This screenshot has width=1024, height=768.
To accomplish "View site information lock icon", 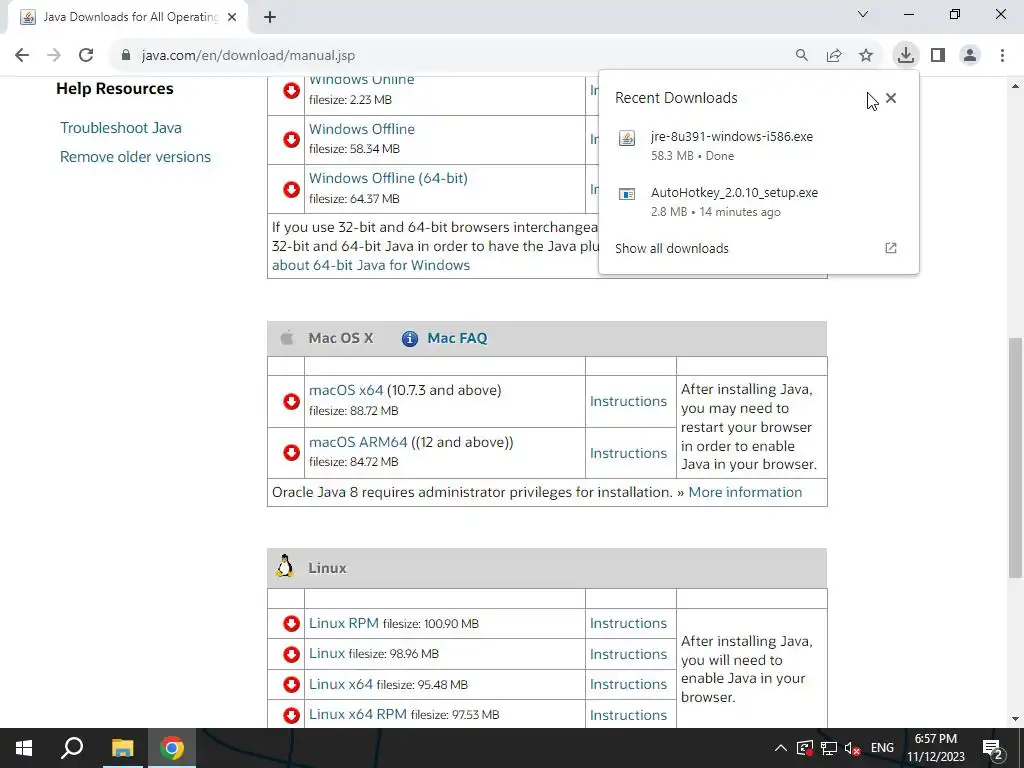I will [126, 56].
